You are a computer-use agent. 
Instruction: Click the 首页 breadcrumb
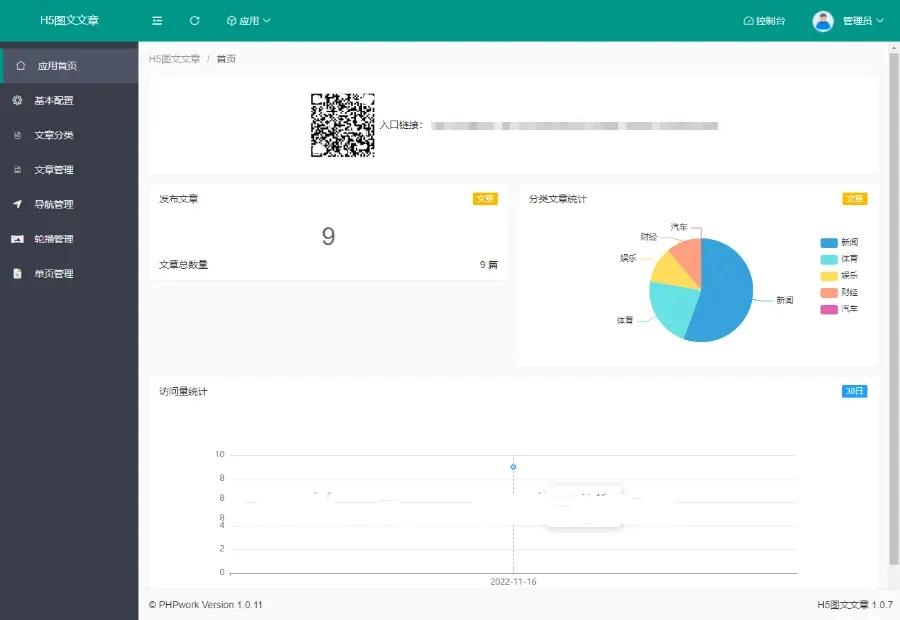226,59
